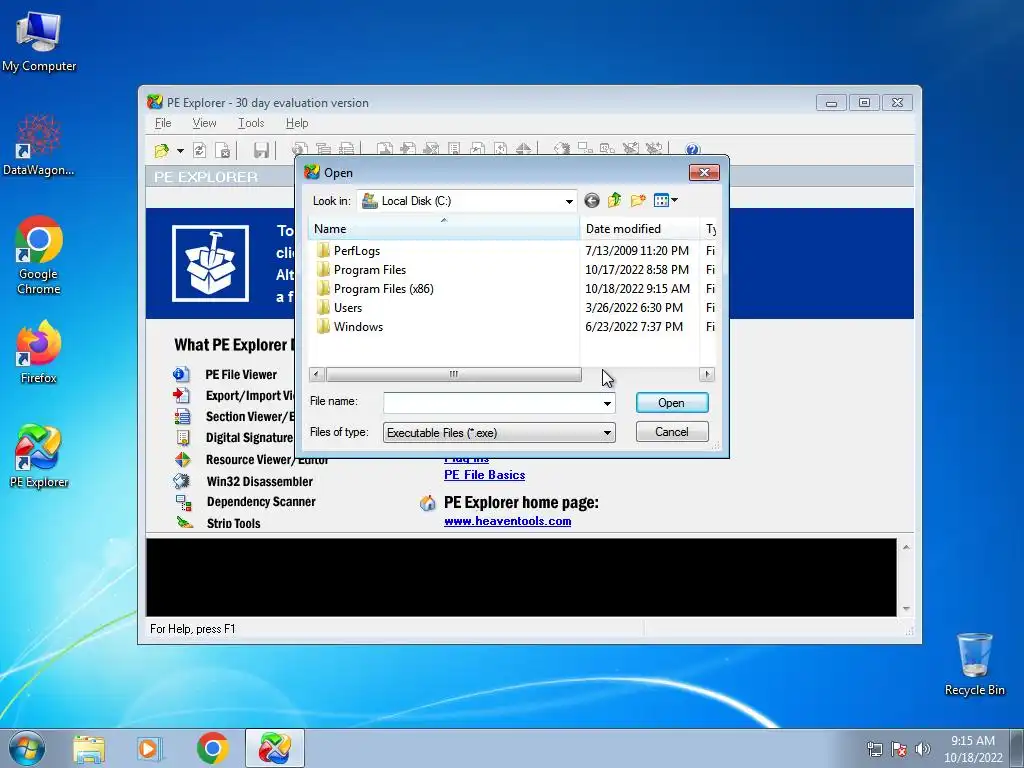The height and width of the screenshot is (768, 1024).
Task: Click the PE File Viewer feature label
Action: 241,375
